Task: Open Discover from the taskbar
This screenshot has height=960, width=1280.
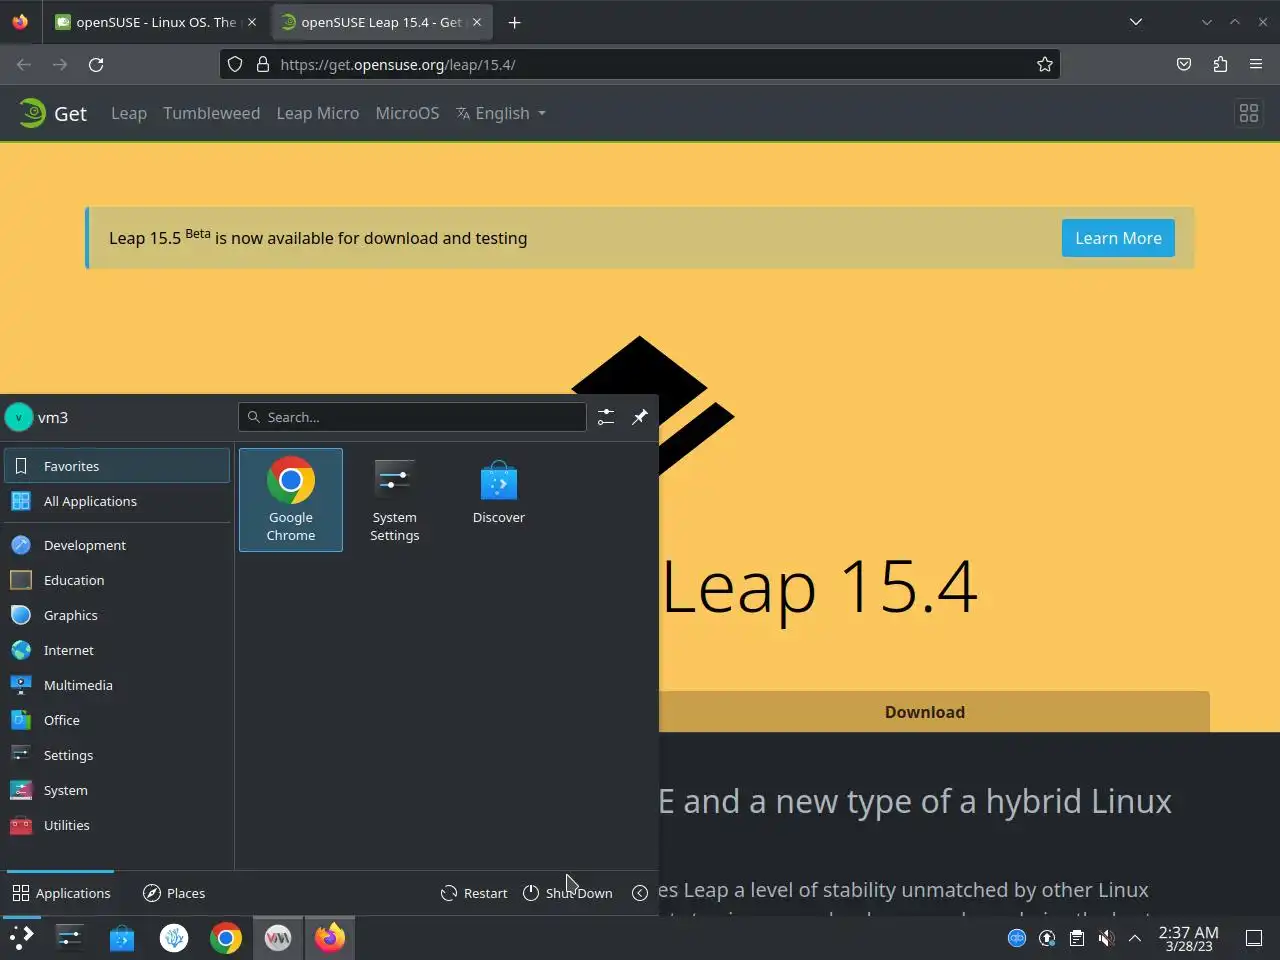Action: [x=122, y=937]
